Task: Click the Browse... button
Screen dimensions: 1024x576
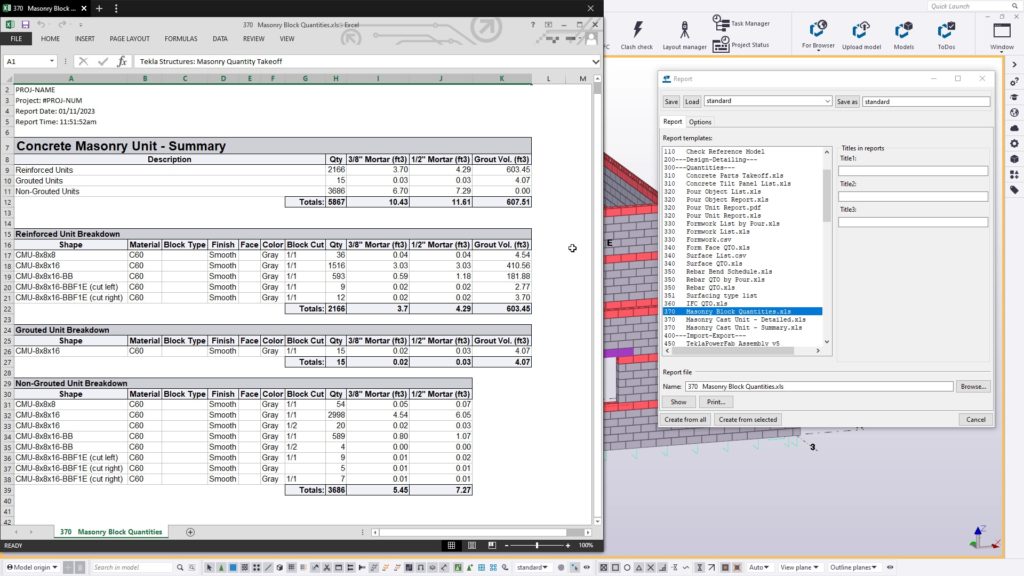Action: [973, 386]
